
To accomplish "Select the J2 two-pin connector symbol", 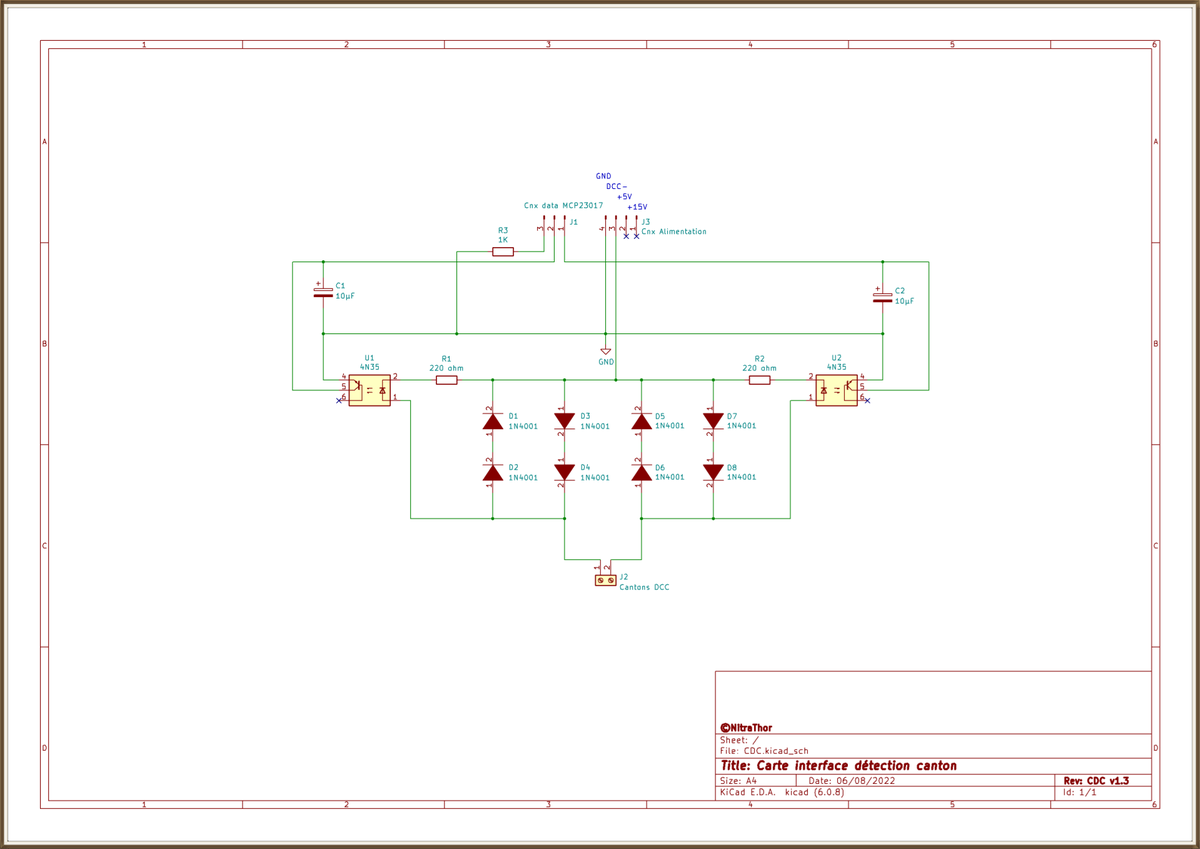I will click(x=606, y=580).
